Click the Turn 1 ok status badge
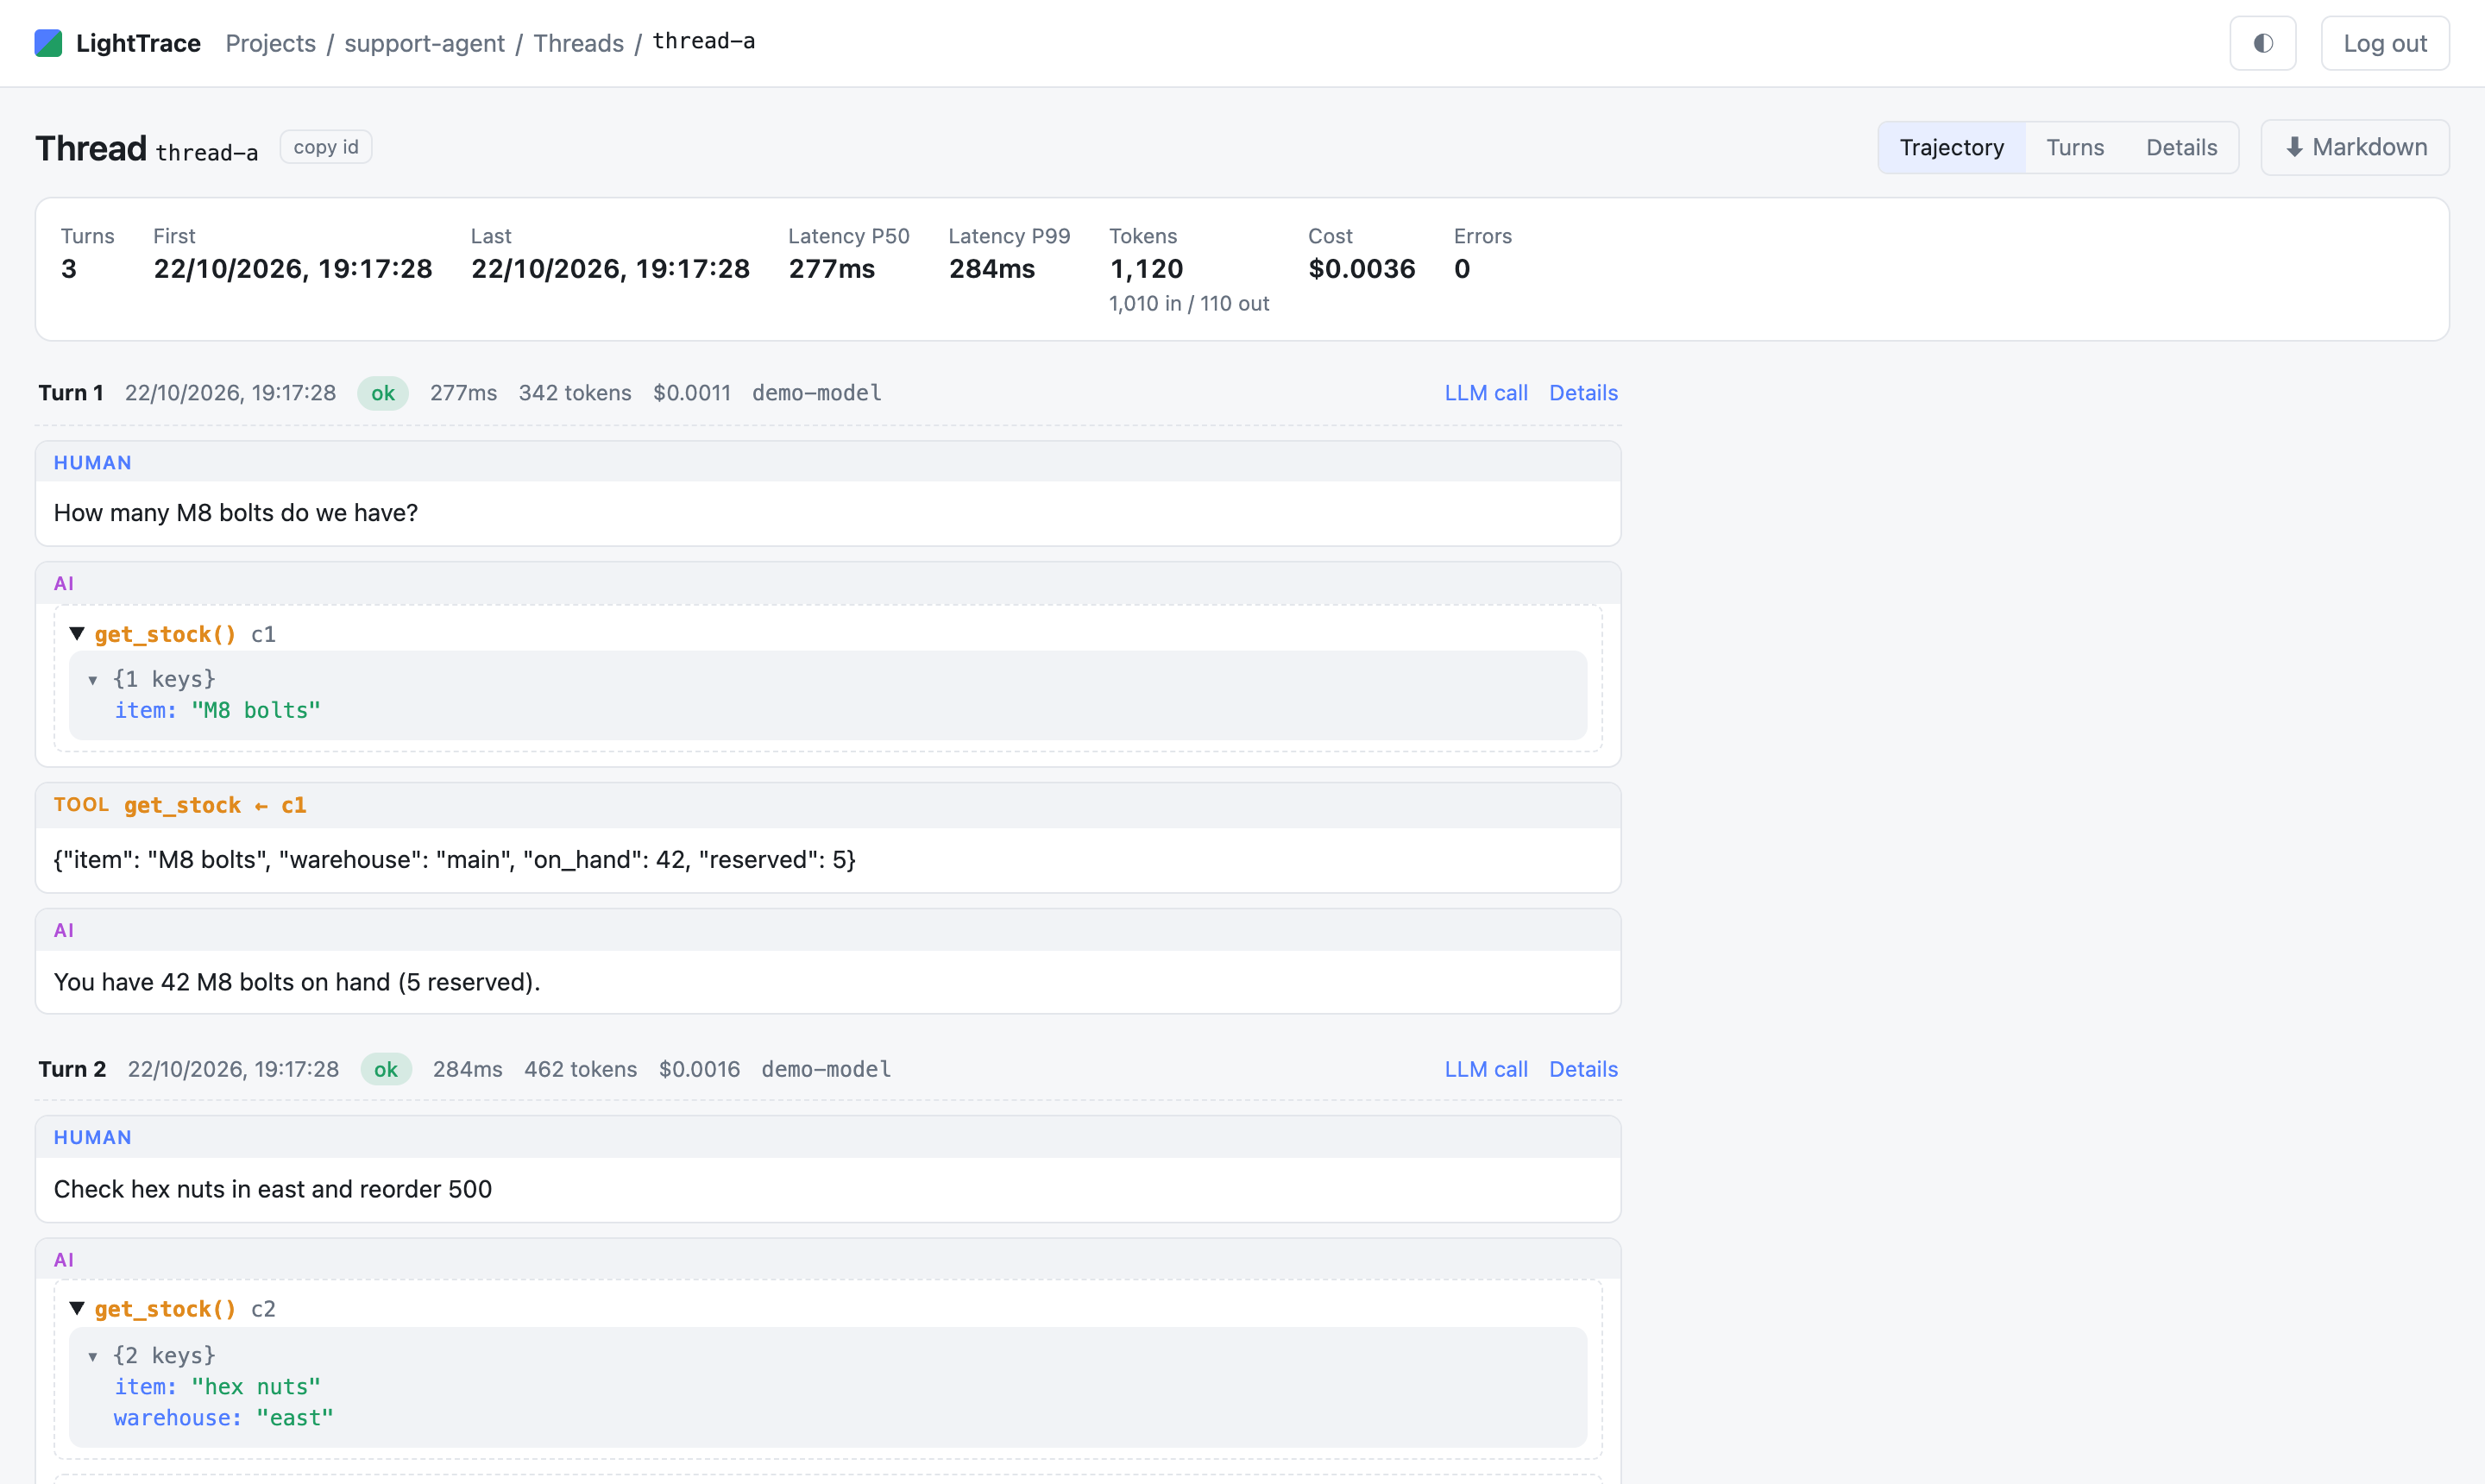This screenshot has width=2485, height=1484. coord(383,393)
